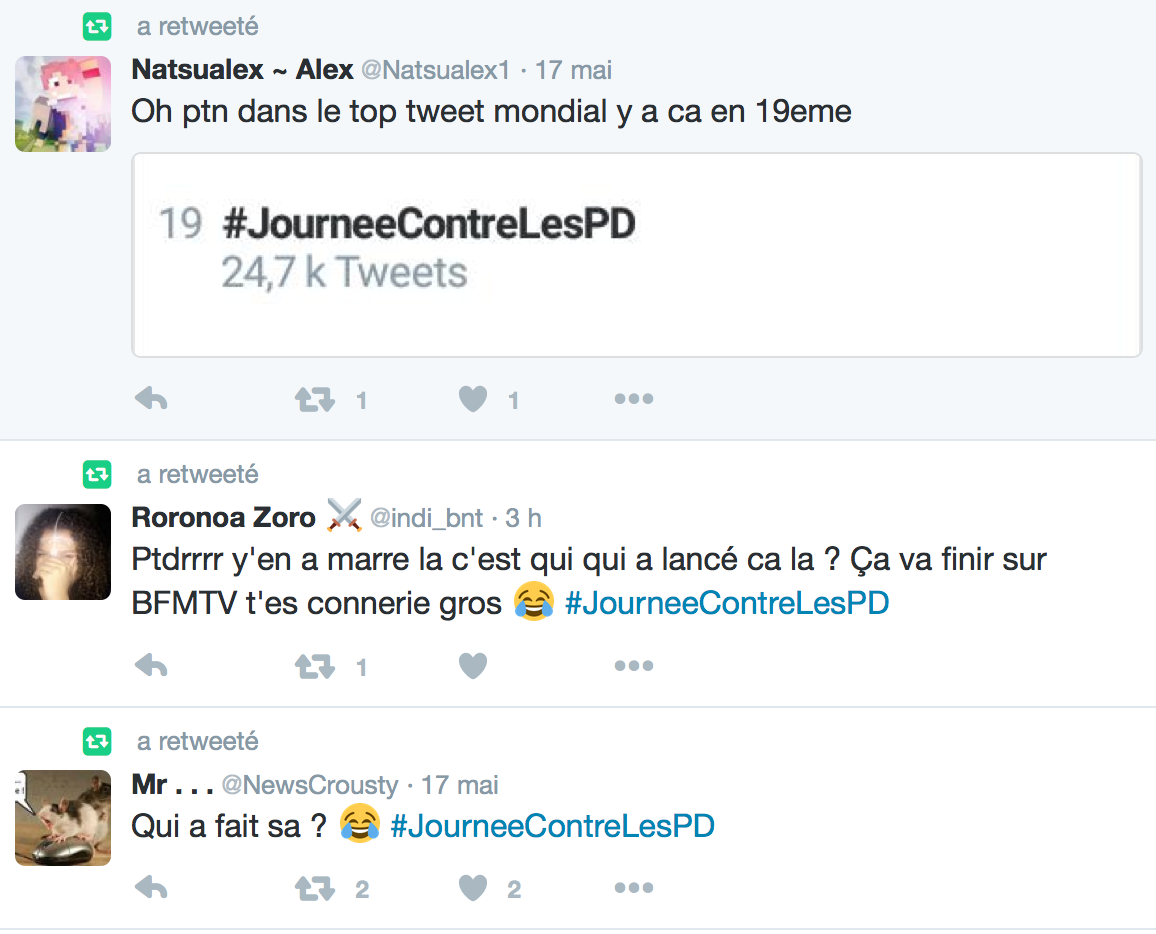Open the Mr . . . rat avatar
Viewport: 1156px width, 934px height.
[63, 818]
